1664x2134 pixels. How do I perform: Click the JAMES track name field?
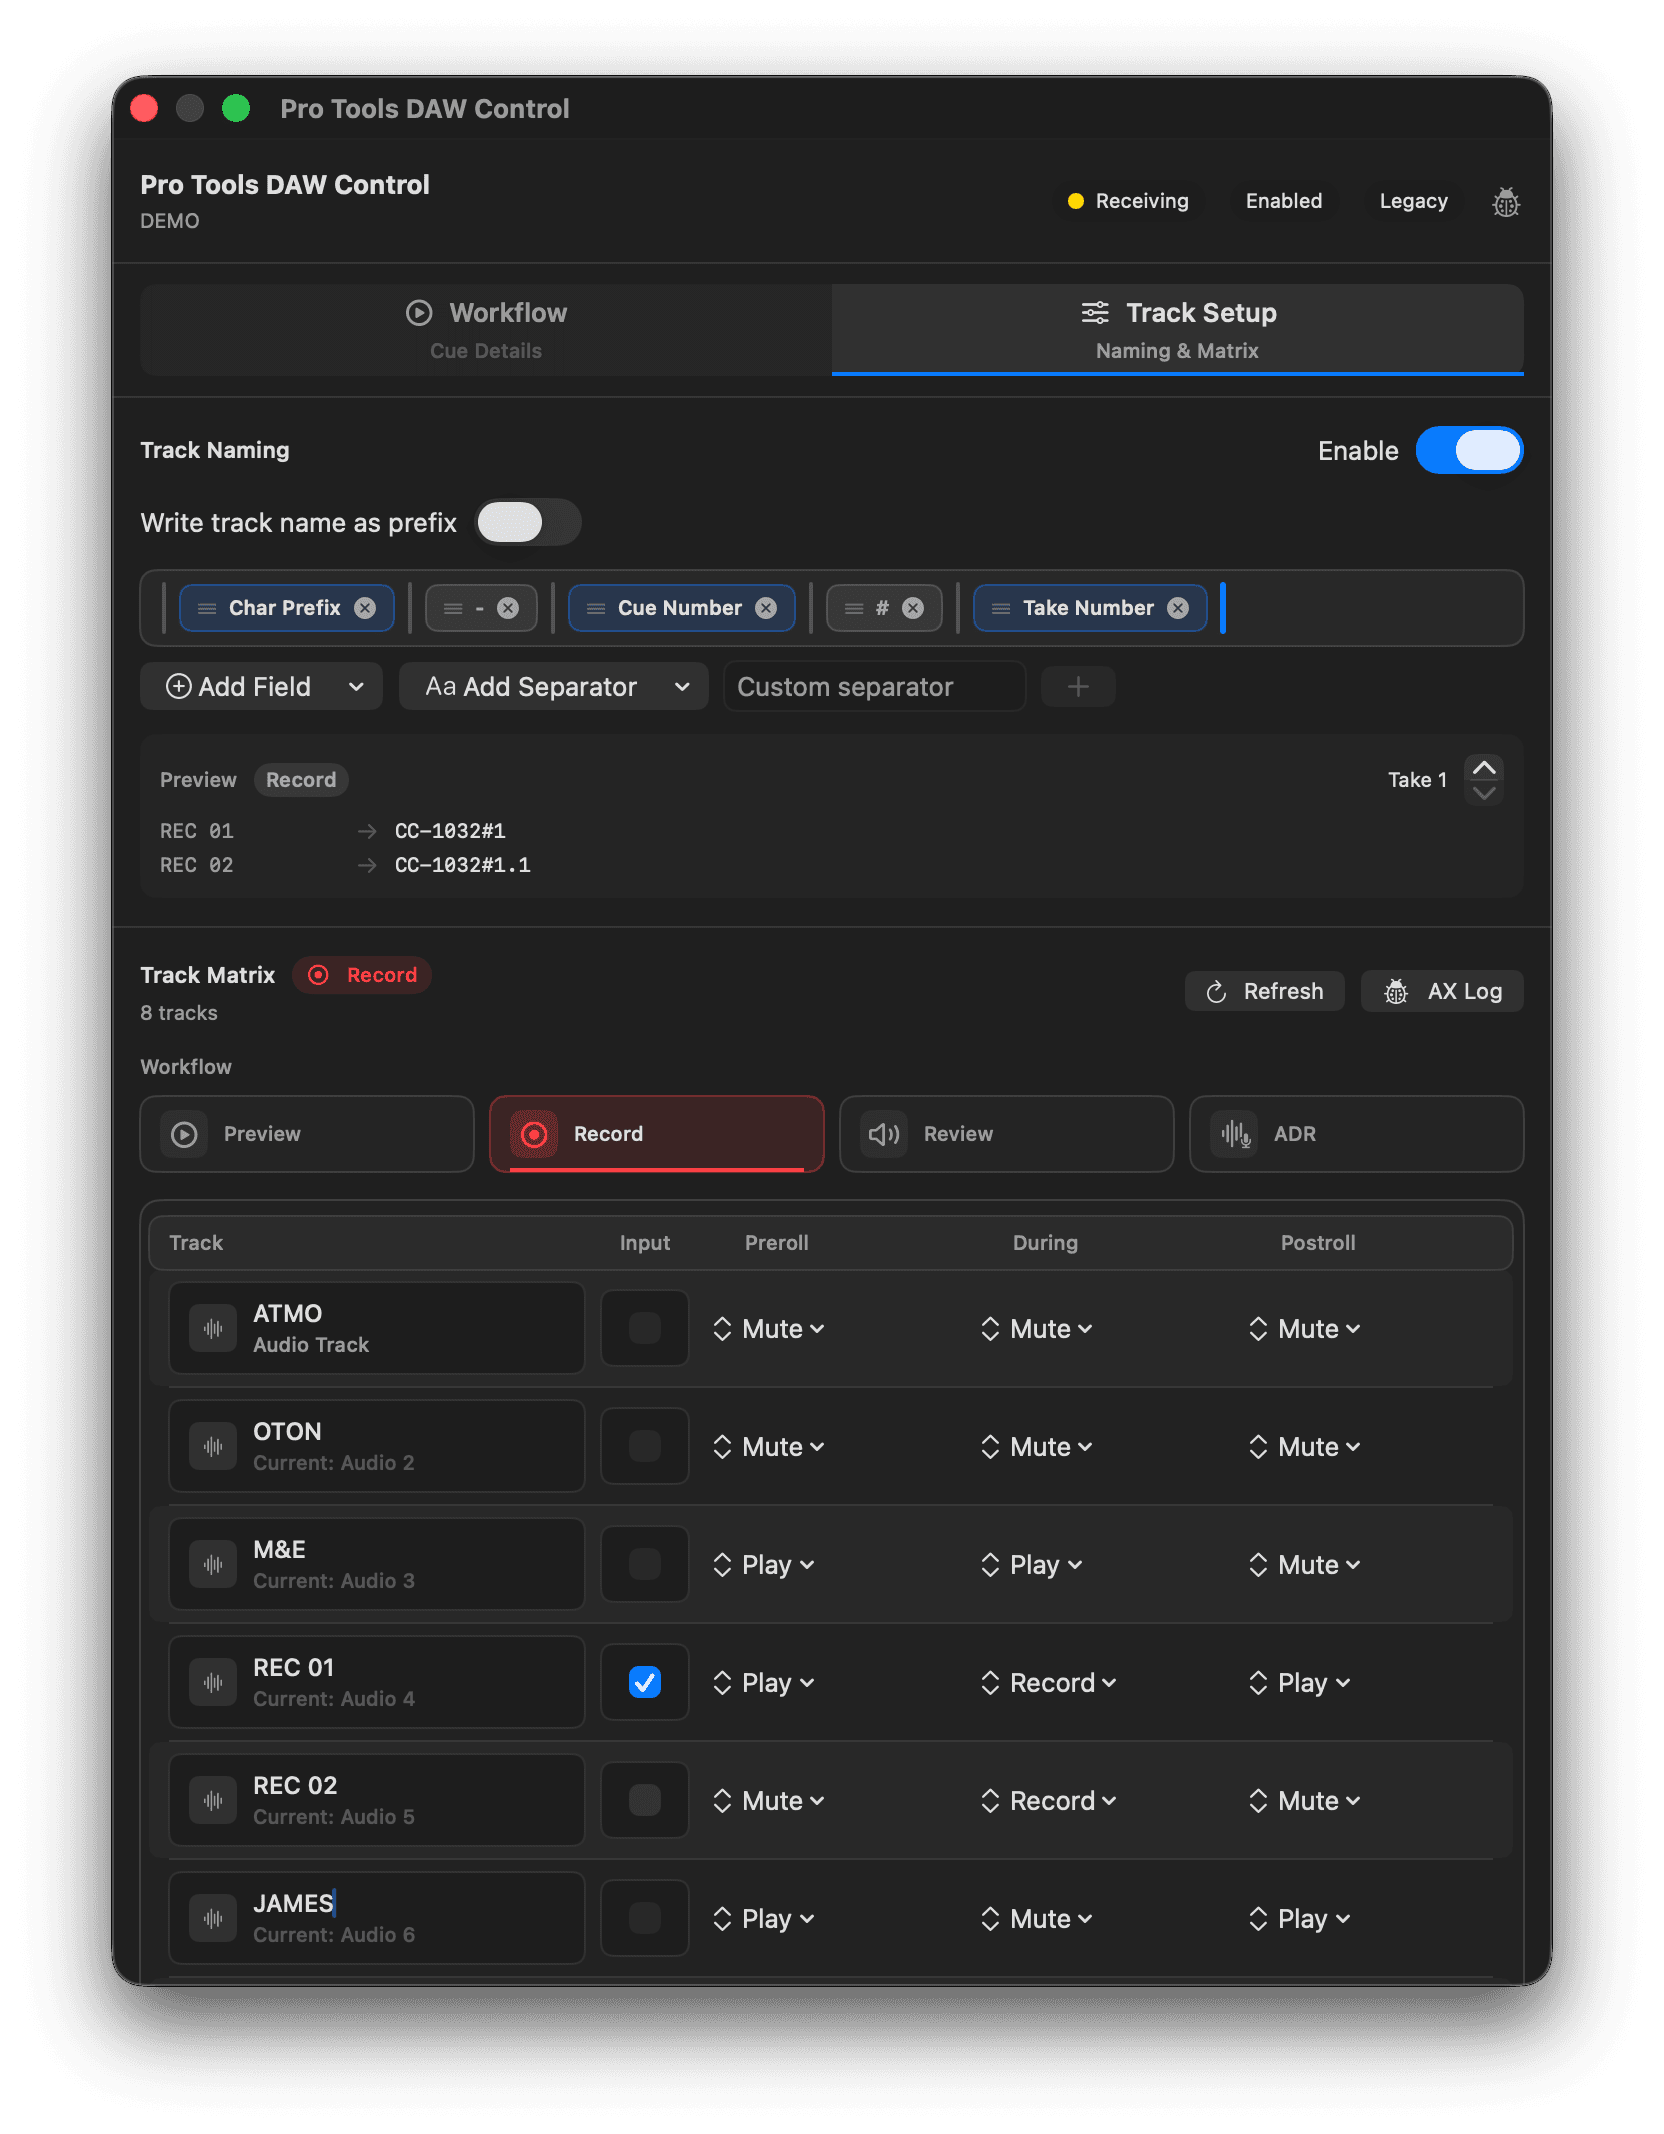pyautogui.click(x=377, y=1918)
